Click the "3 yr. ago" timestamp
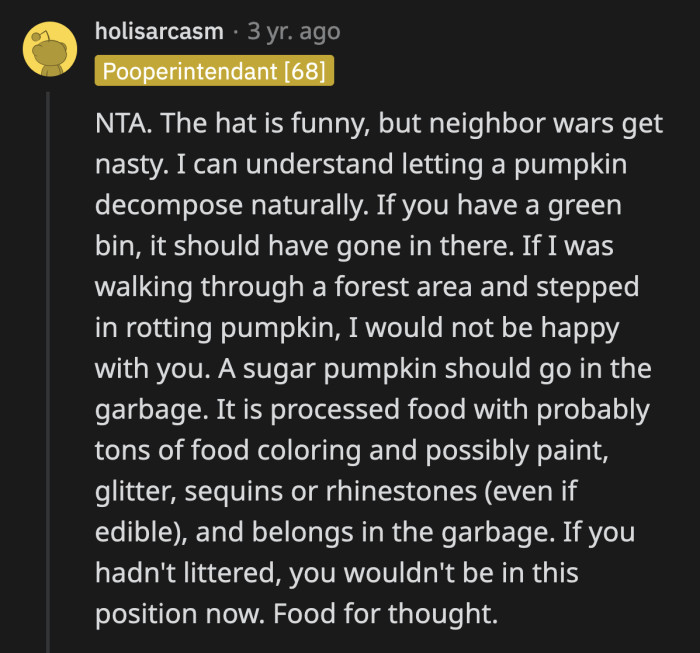 click(294, 31)
